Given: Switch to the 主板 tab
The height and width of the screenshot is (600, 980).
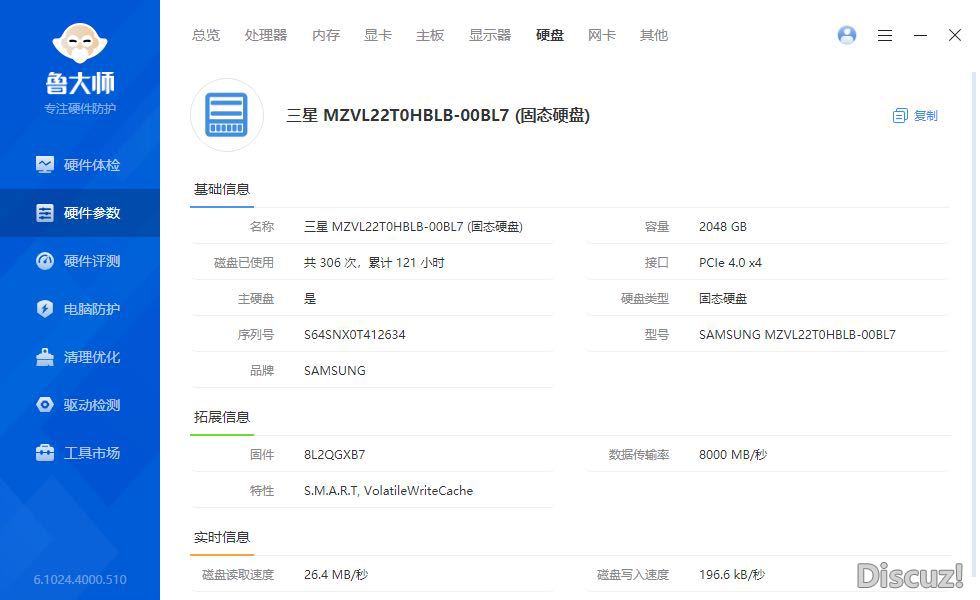Looking at the screenshot, I should pos(430,35).
